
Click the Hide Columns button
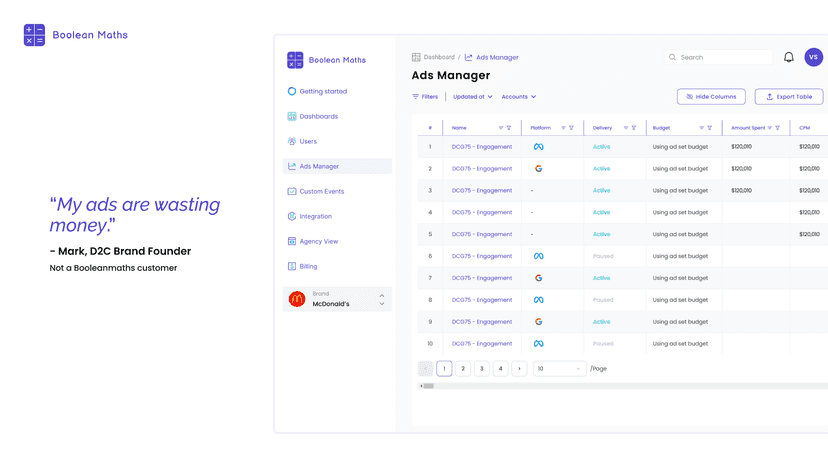[711, 97]
